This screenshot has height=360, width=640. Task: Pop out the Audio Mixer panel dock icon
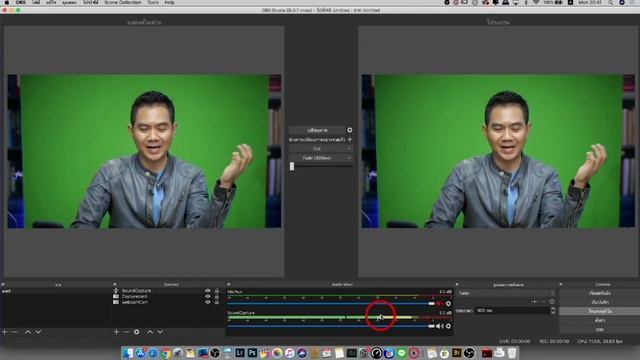tap(229, 284)
